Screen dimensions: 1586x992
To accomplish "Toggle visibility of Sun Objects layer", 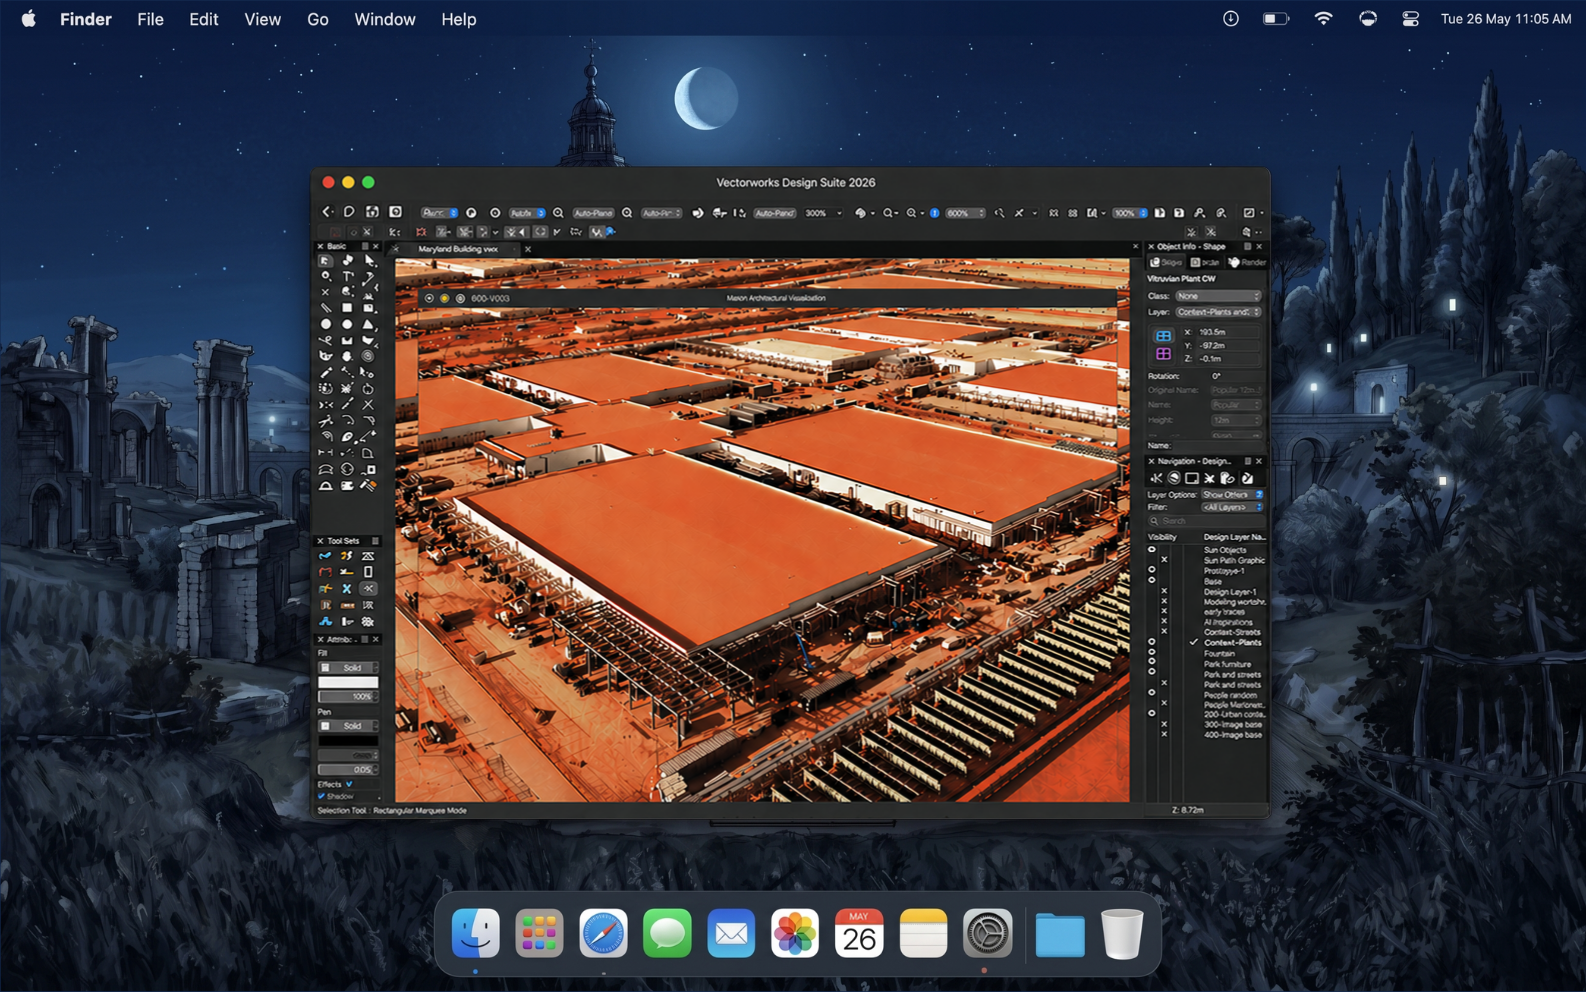I will click(x=1151, y=550).
